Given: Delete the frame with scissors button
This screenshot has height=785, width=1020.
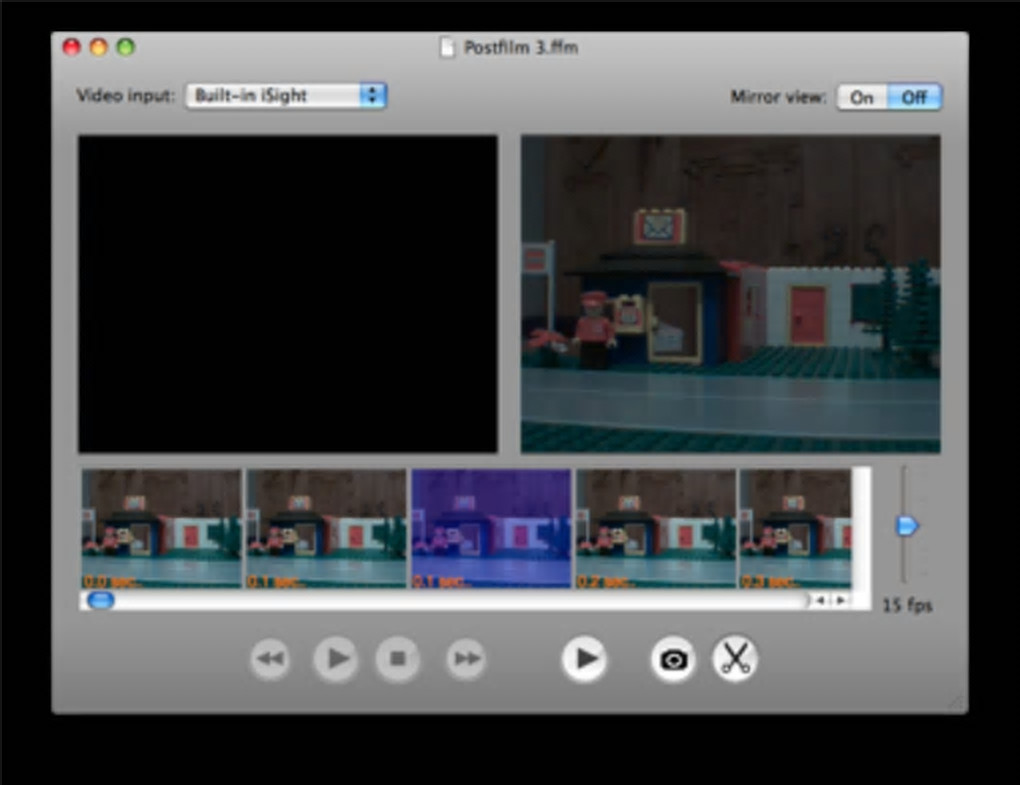Looking at the screenshot, I should pos(735,659).
